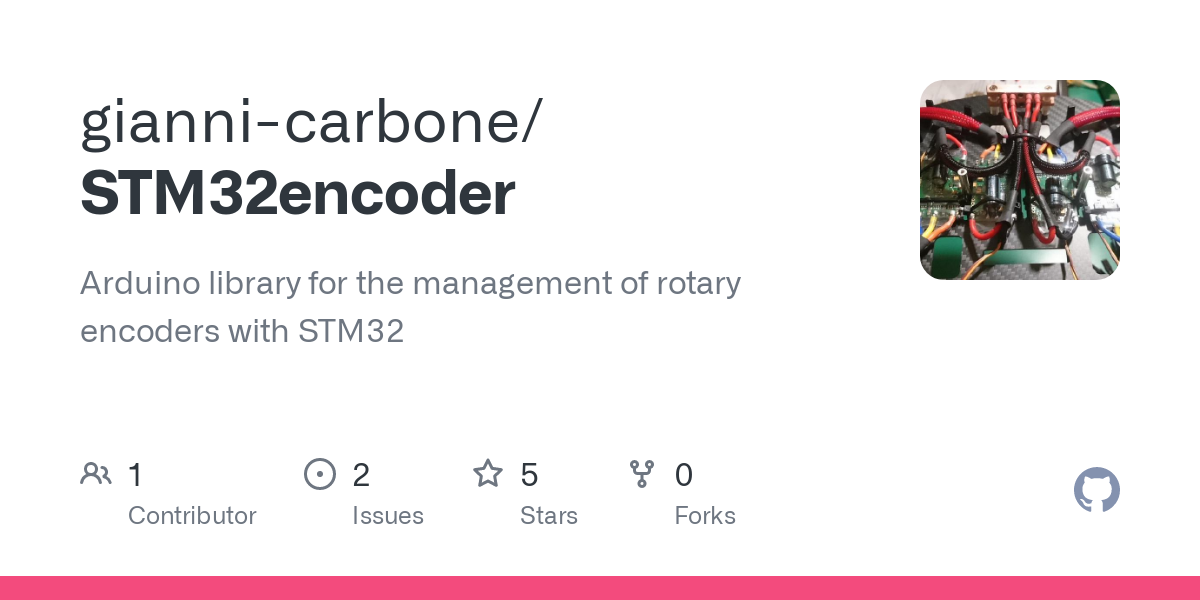This screenshot has width=1200, height=600.
Task: Open the gianni-carbone owner name
Action: tap(300, 122)
